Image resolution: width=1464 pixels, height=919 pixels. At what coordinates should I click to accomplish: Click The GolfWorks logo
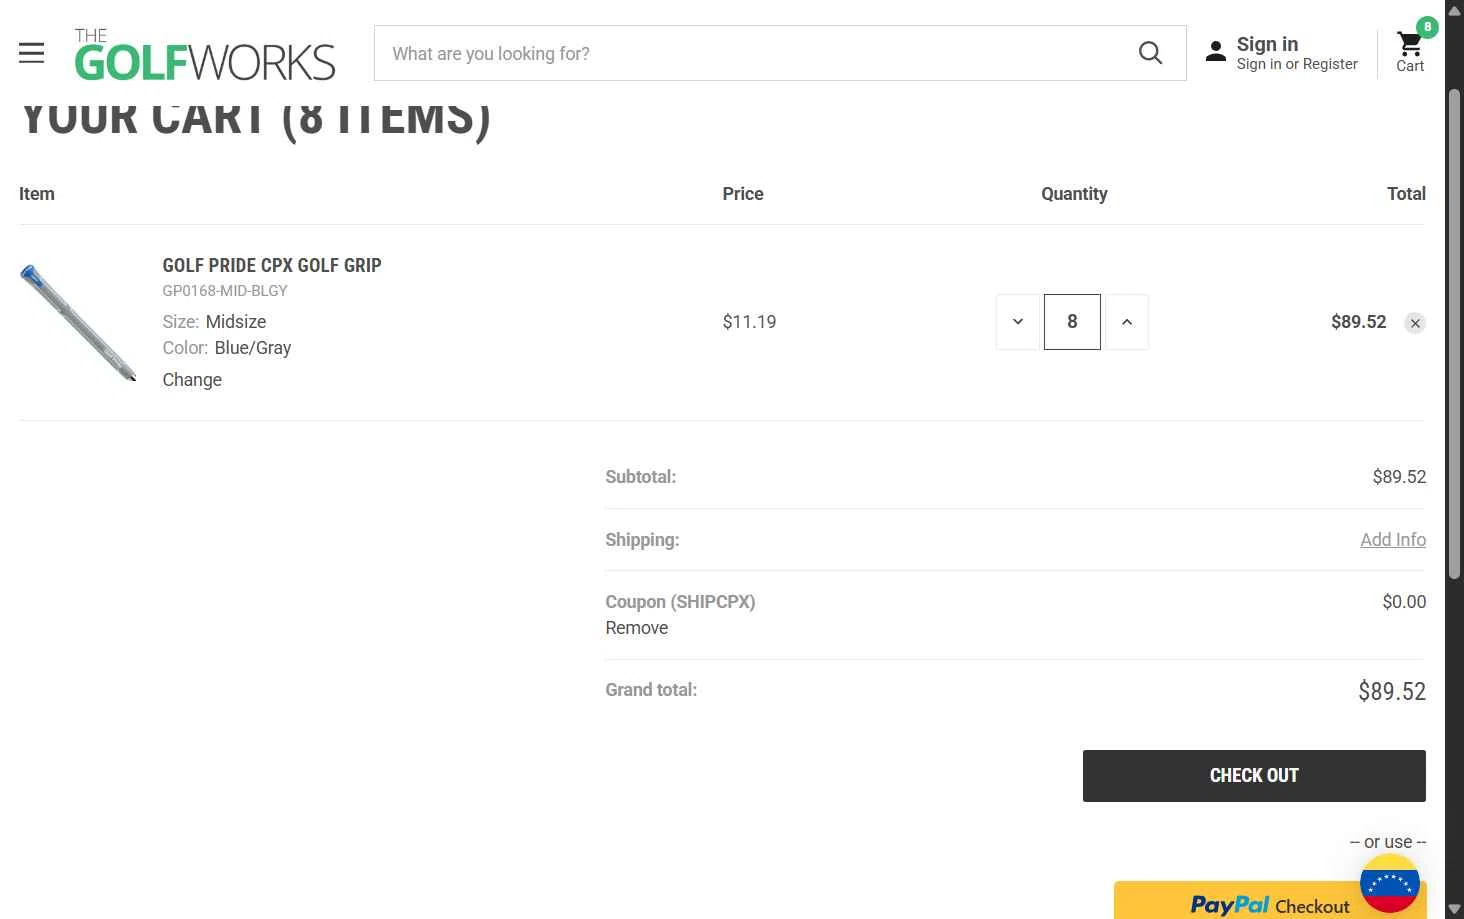click(205, 54)
